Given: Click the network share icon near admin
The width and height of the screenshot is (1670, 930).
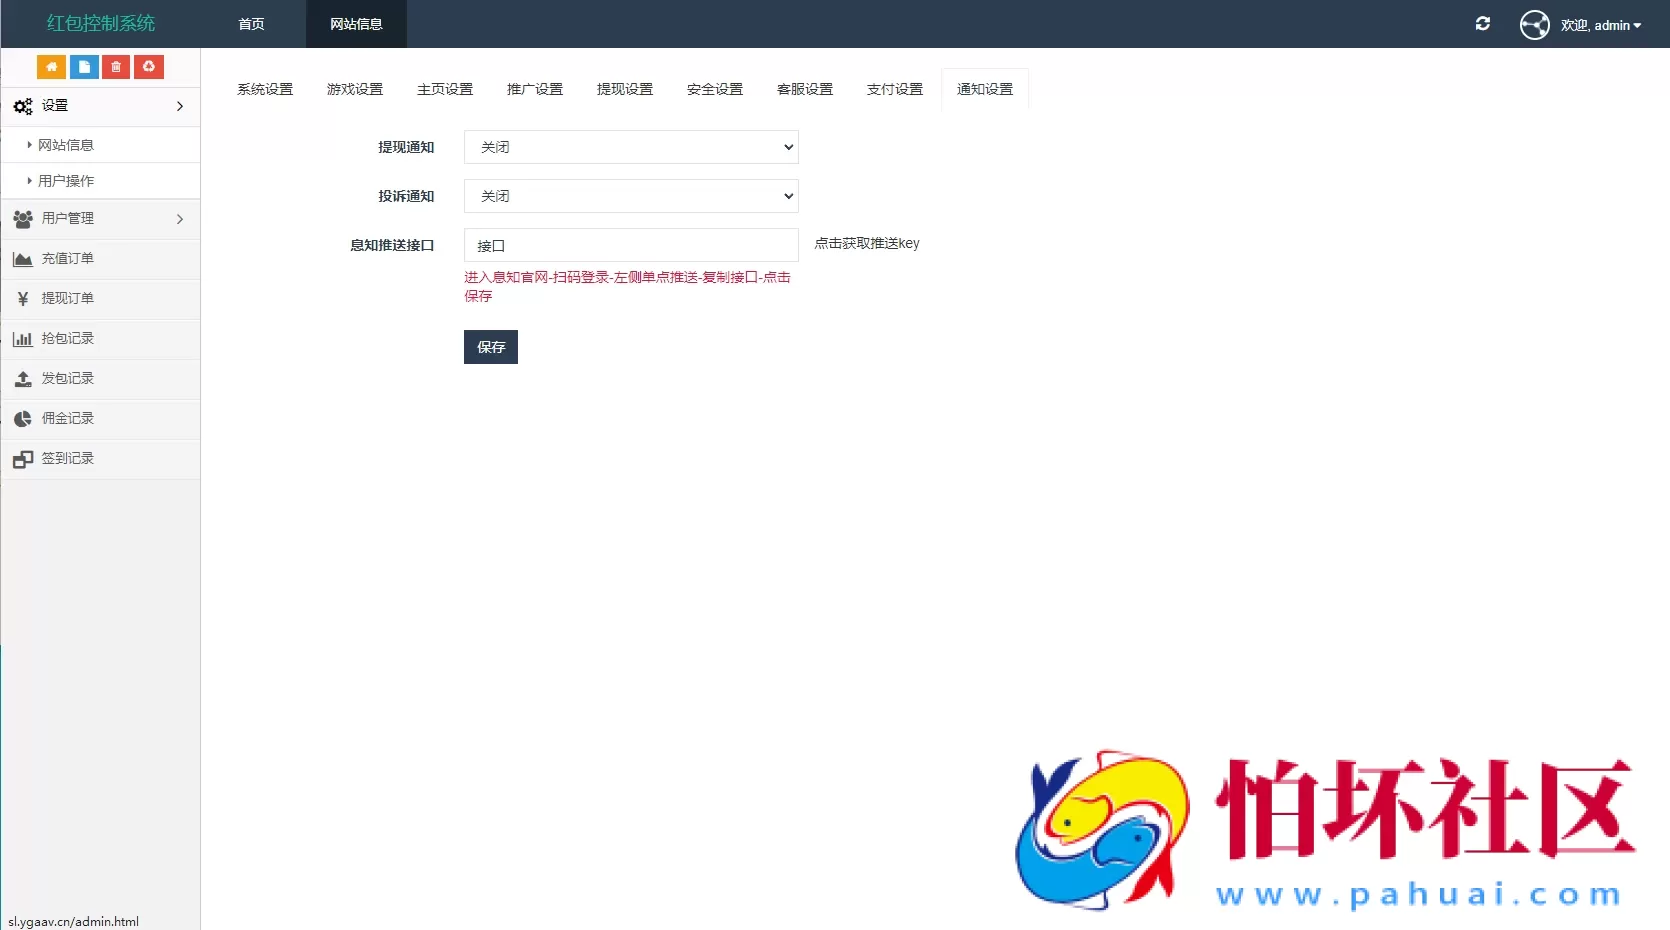Looking at the screenshot, I should 1535,24.
